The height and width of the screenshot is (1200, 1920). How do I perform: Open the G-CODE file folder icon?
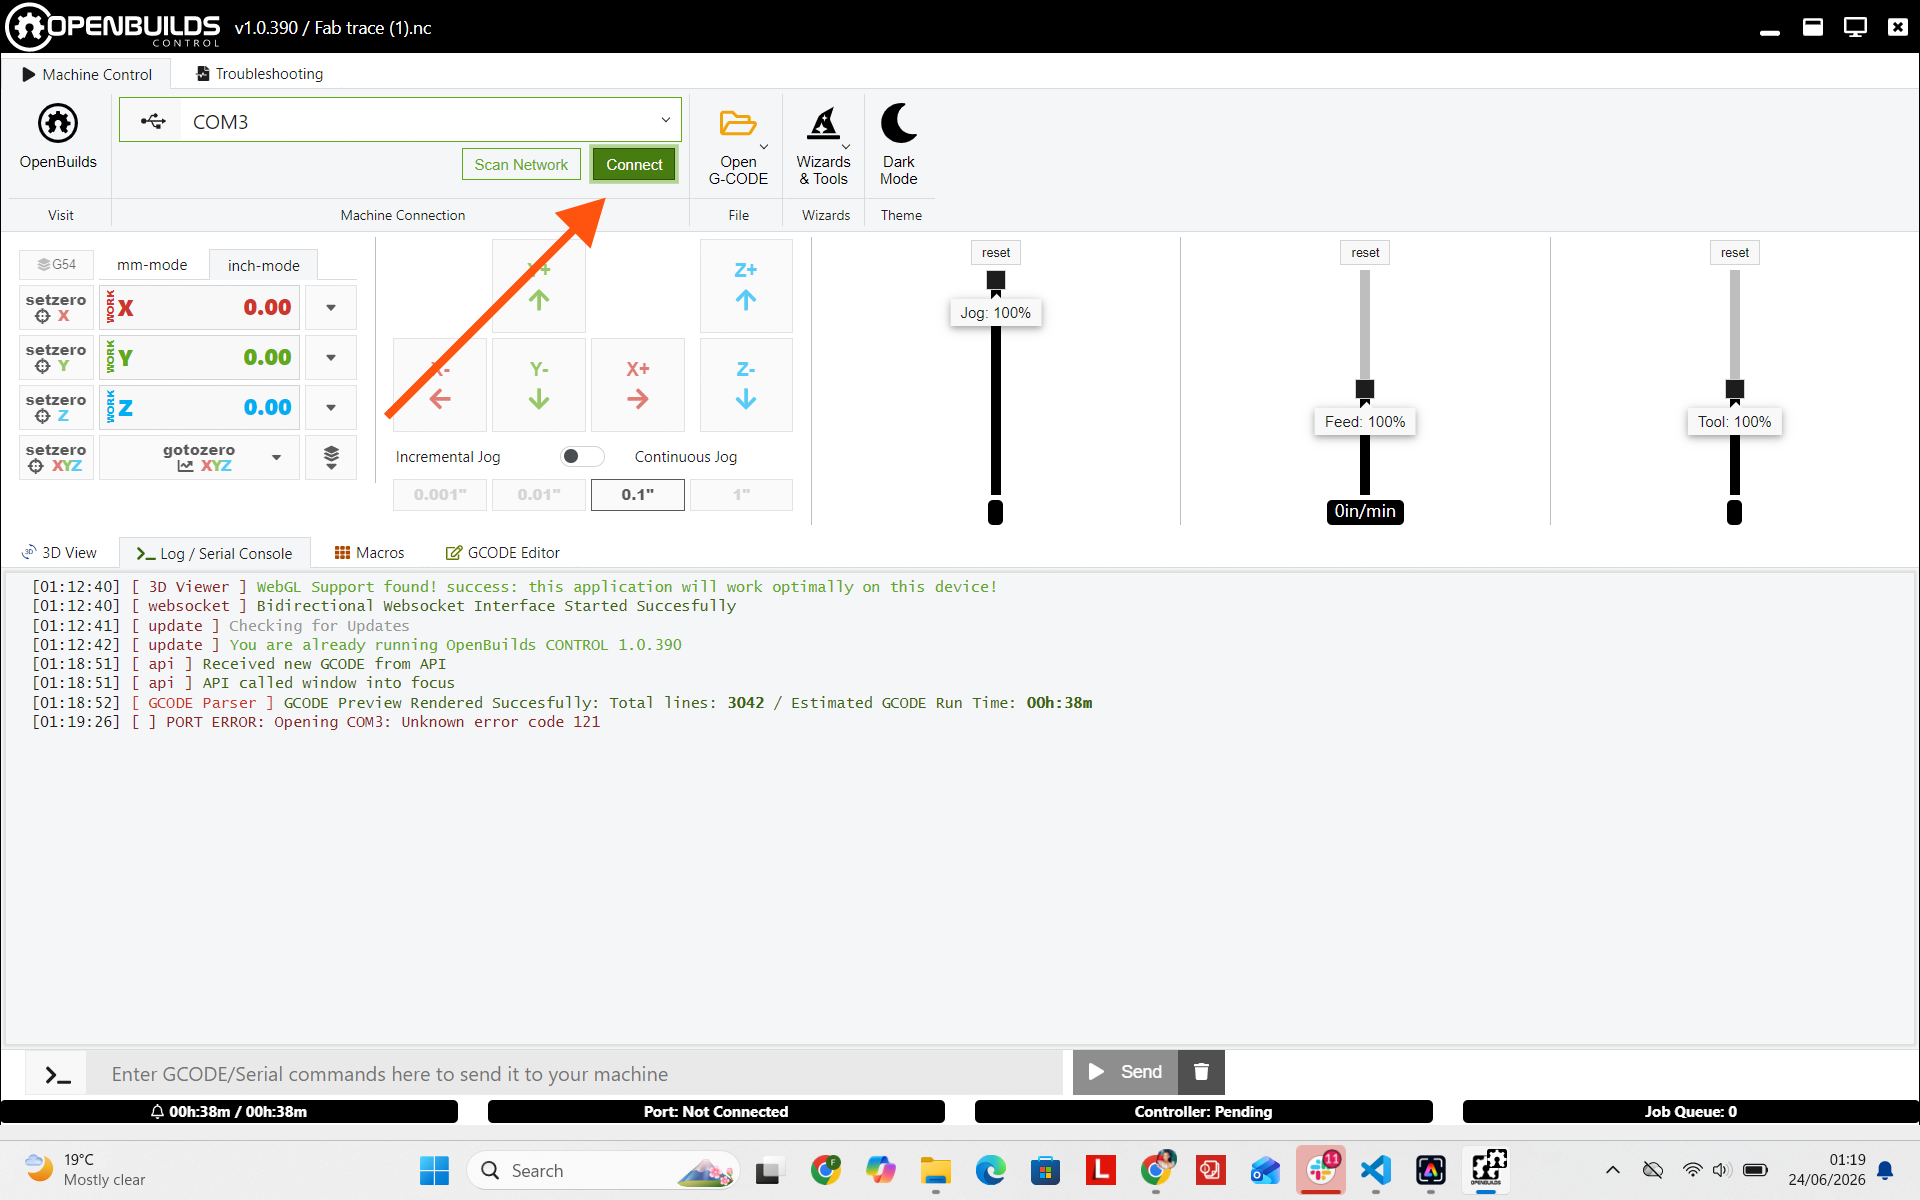point(738,124)
